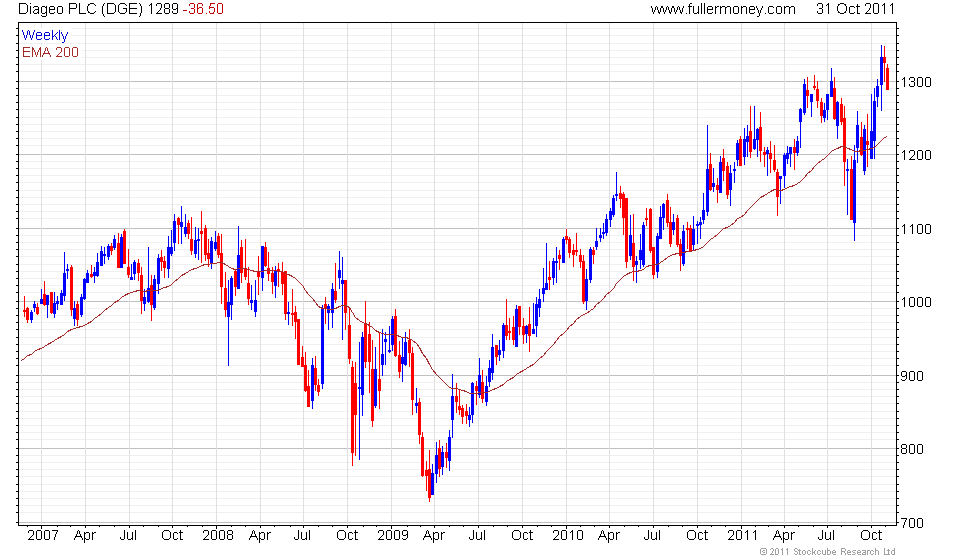Screen dimensions: 980x560
Task: Click the 1100 price axis label
Action: coord(916,229)
